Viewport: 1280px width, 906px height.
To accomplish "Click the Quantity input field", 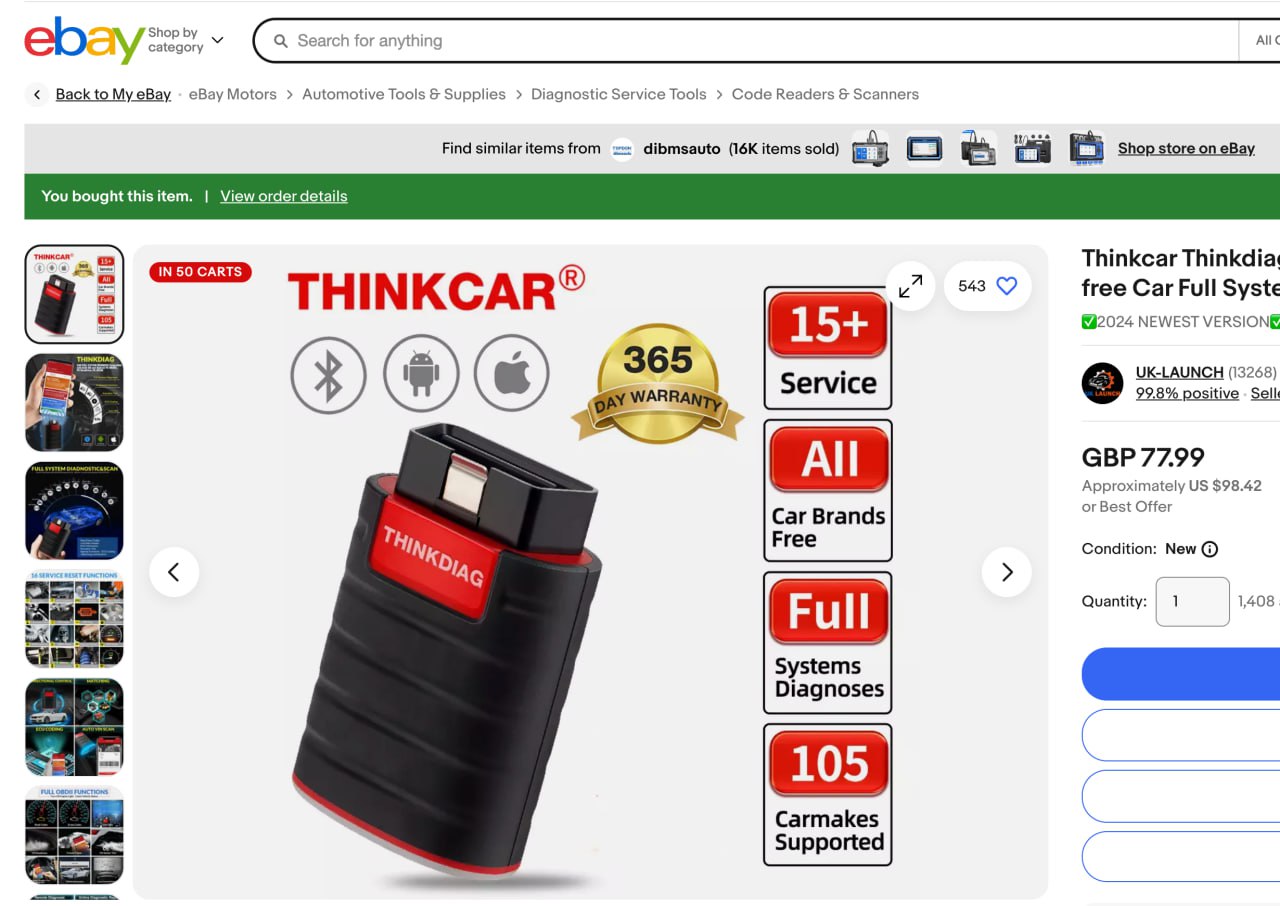I will tap(1192, 602).
